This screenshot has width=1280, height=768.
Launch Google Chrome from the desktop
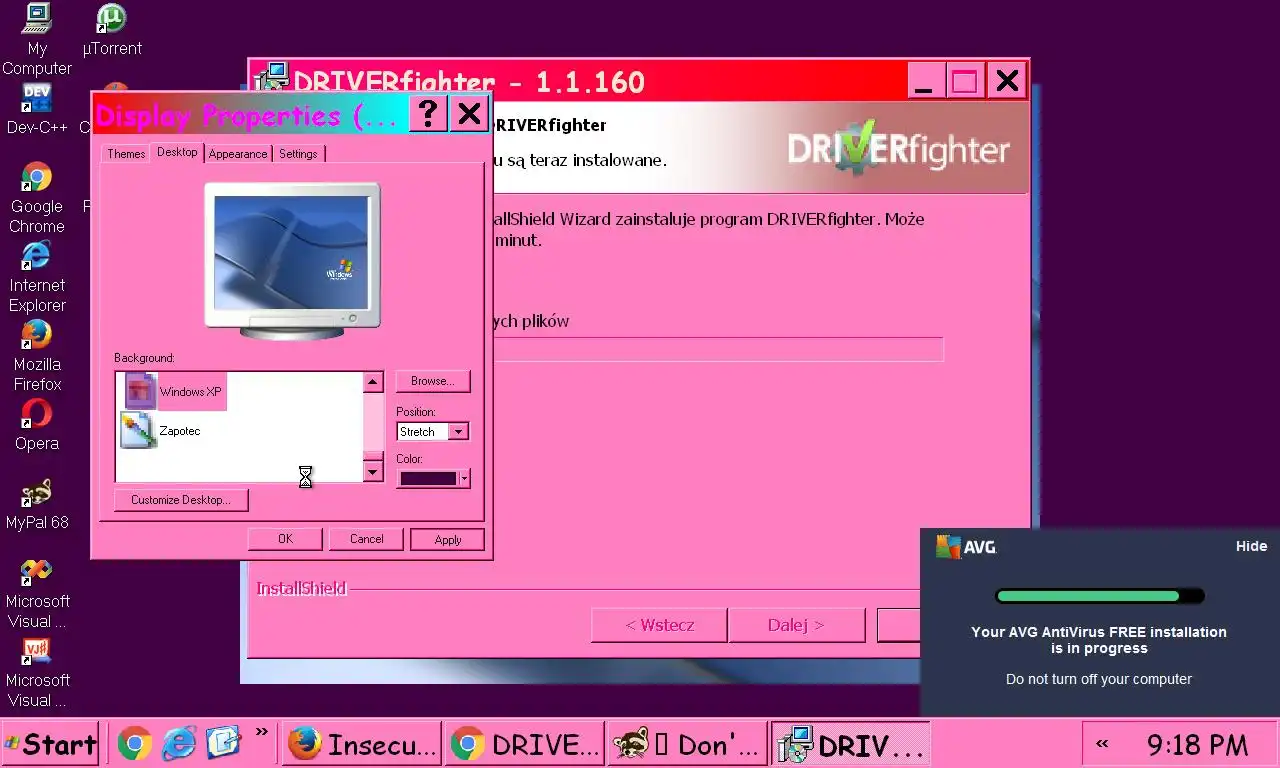pyautogui.click(x=37, y=197)
